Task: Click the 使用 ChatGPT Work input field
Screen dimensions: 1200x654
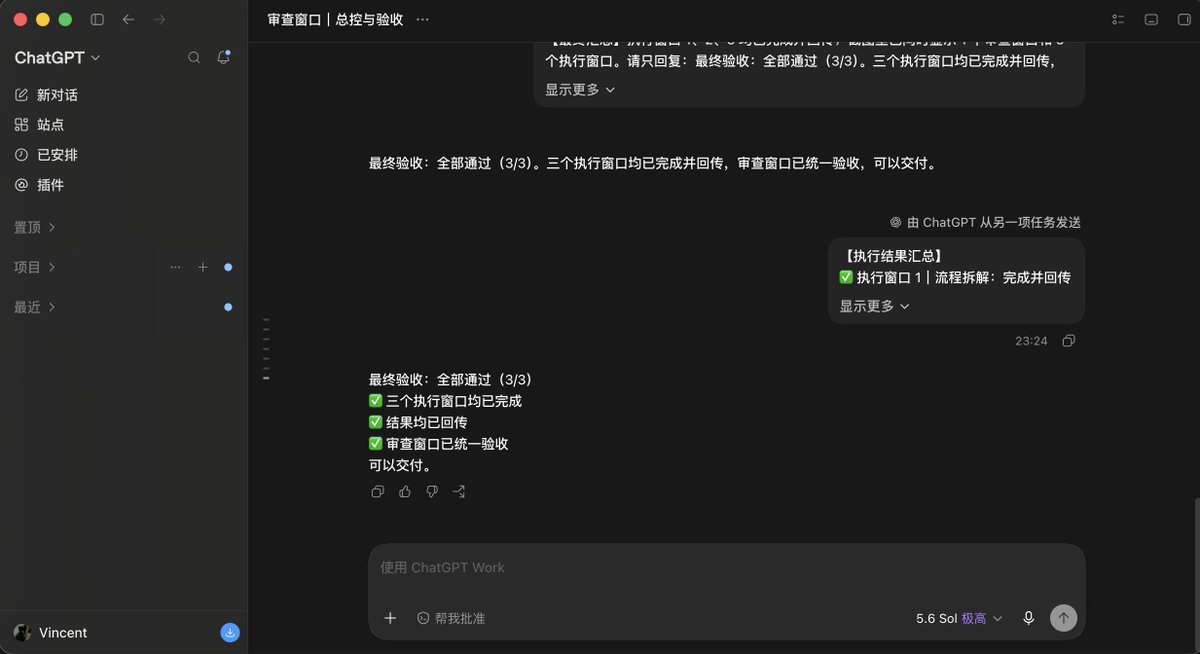Action: (726, 567)
